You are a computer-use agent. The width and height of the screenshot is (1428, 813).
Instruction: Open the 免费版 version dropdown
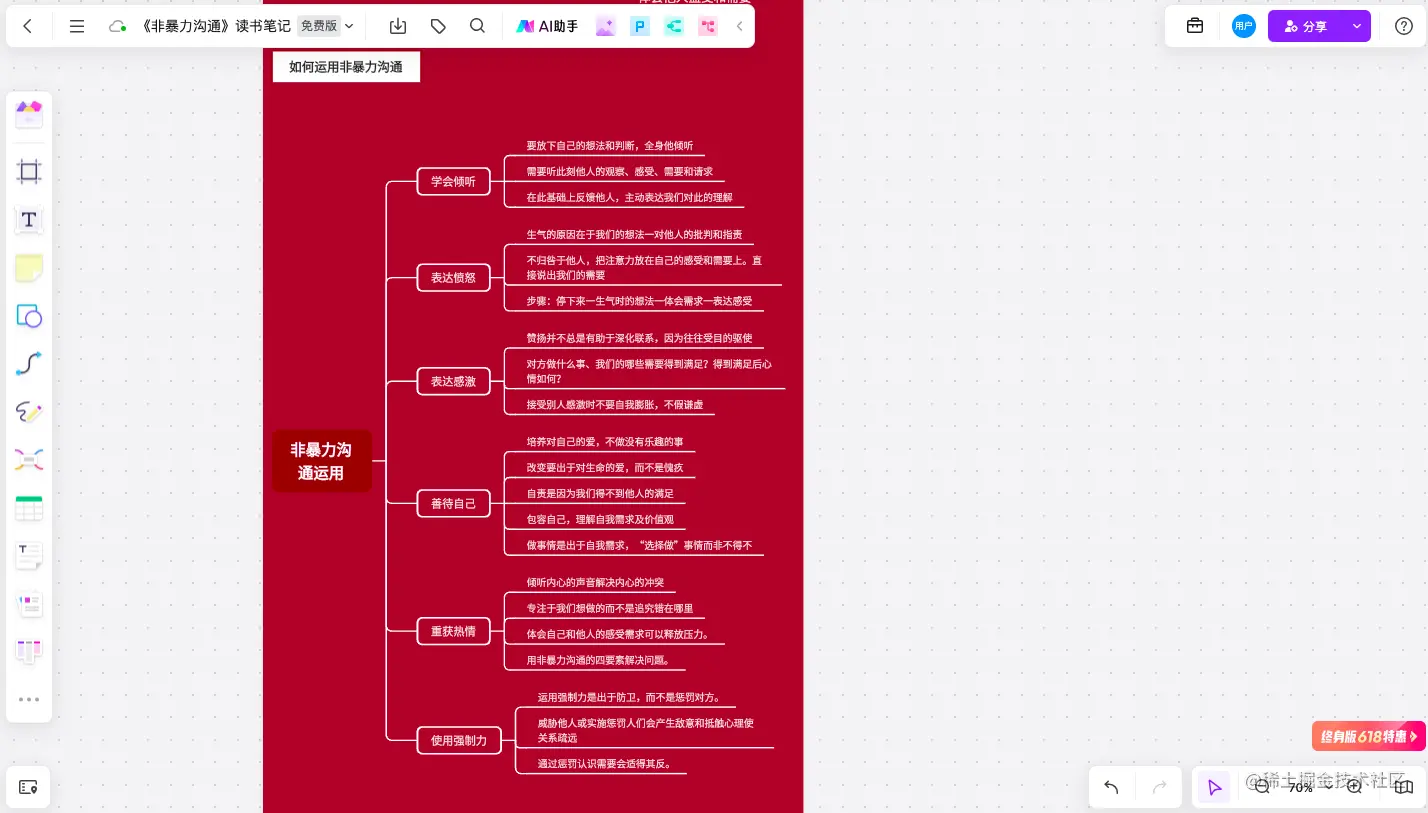[326, 26]
